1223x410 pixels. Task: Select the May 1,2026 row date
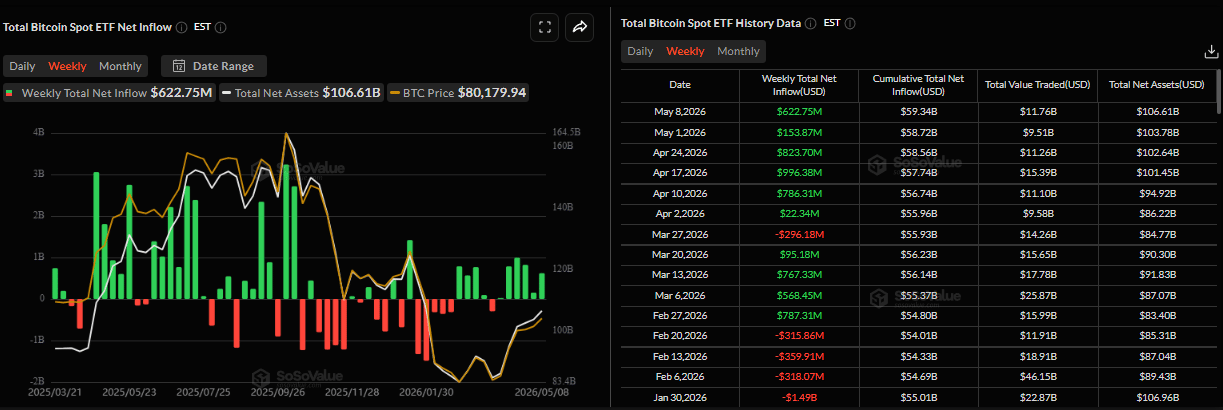(680, 133)
